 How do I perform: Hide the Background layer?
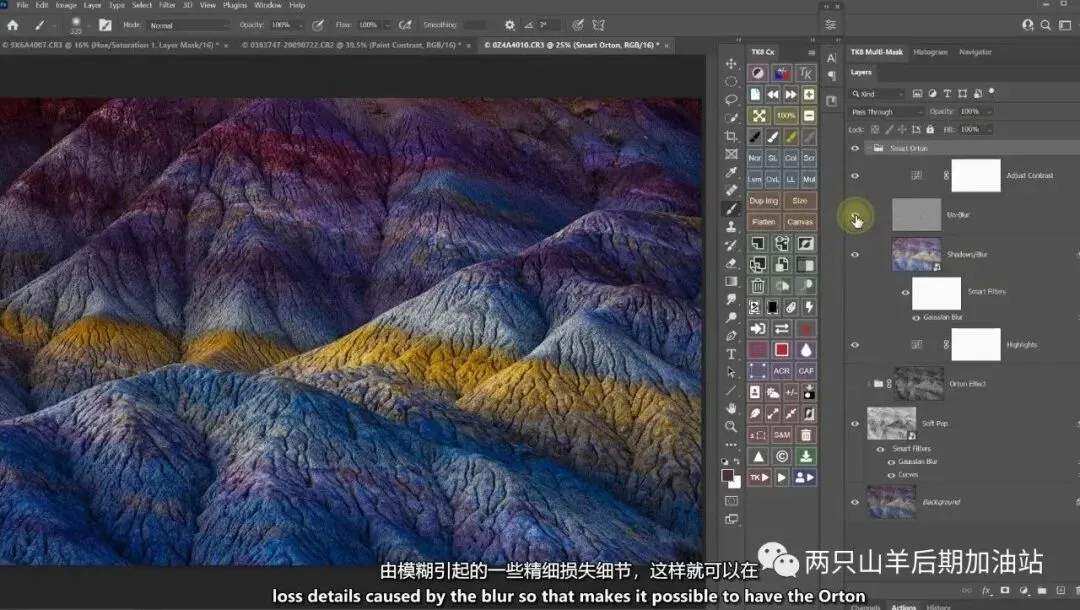(x=855, y=502)
